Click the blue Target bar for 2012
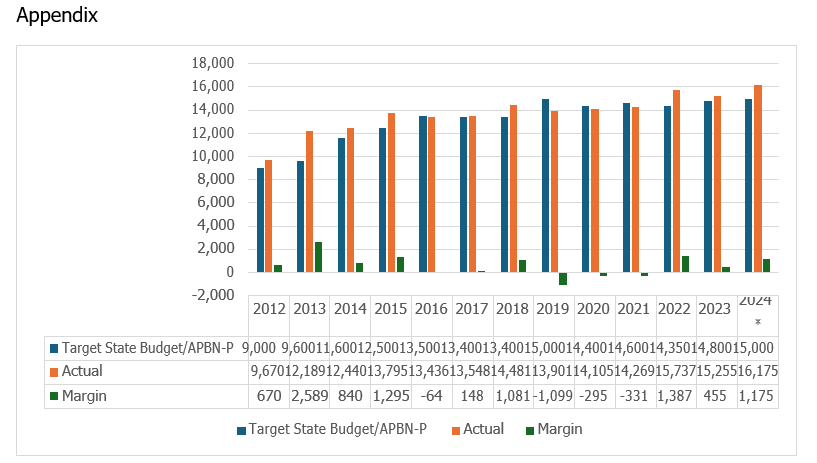The image size is (817, 463). pos(261,220)
